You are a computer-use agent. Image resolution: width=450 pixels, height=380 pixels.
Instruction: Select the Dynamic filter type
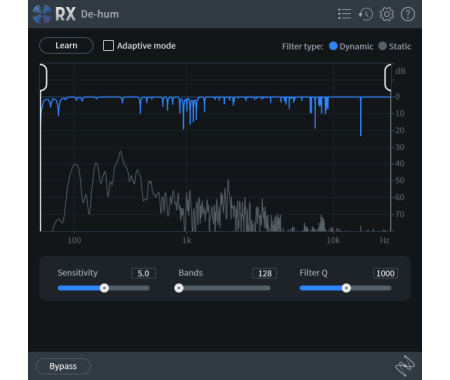[333, 46]
